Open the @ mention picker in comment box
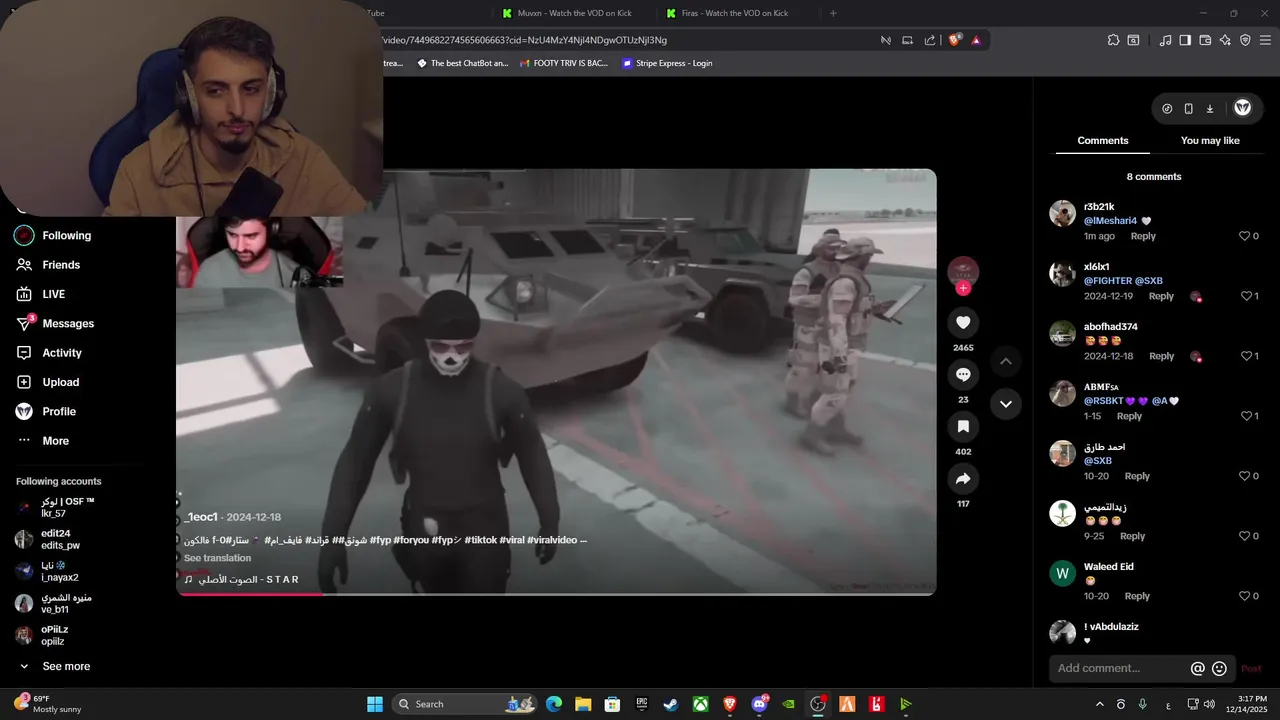The width and height of the screenshot is (1280, 720). tap(1198, 668)
